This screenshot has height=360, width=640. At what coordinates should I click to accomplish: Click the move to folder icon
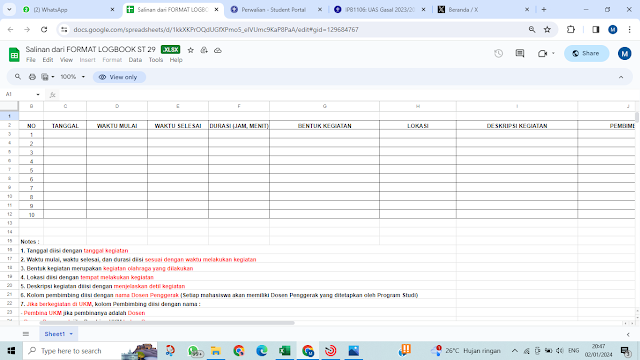click(x=204, y=50)
